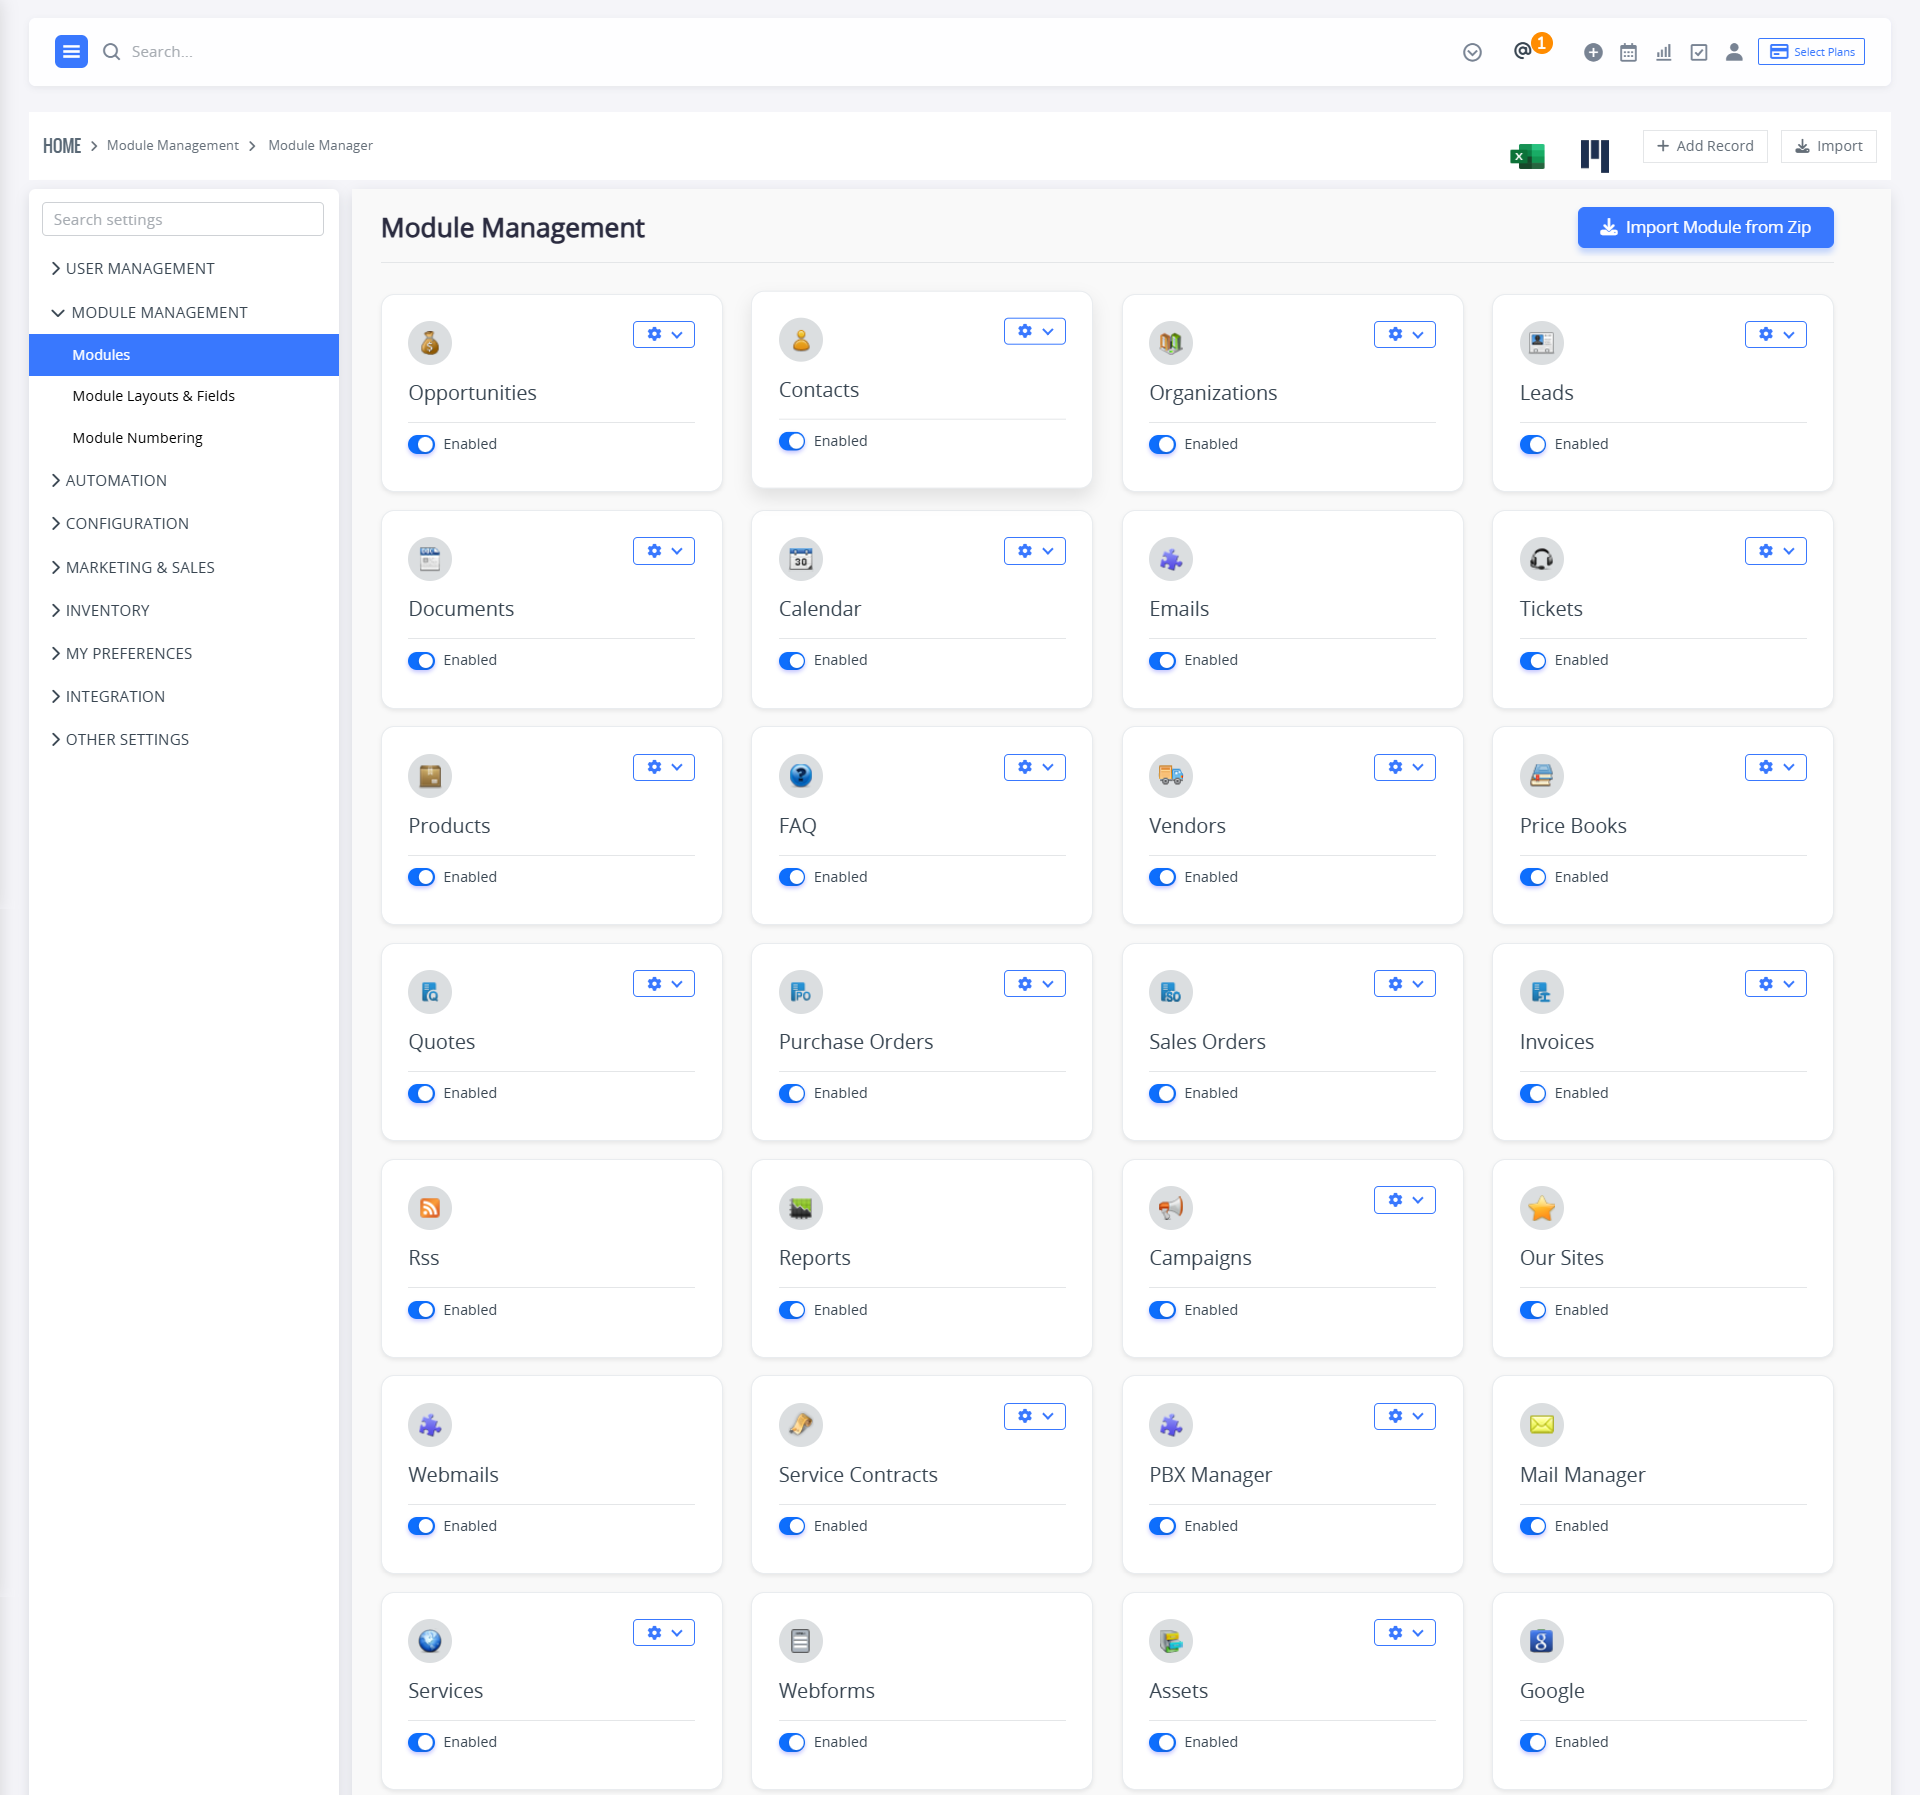Click the Calendar module icon

coord(801,559)
